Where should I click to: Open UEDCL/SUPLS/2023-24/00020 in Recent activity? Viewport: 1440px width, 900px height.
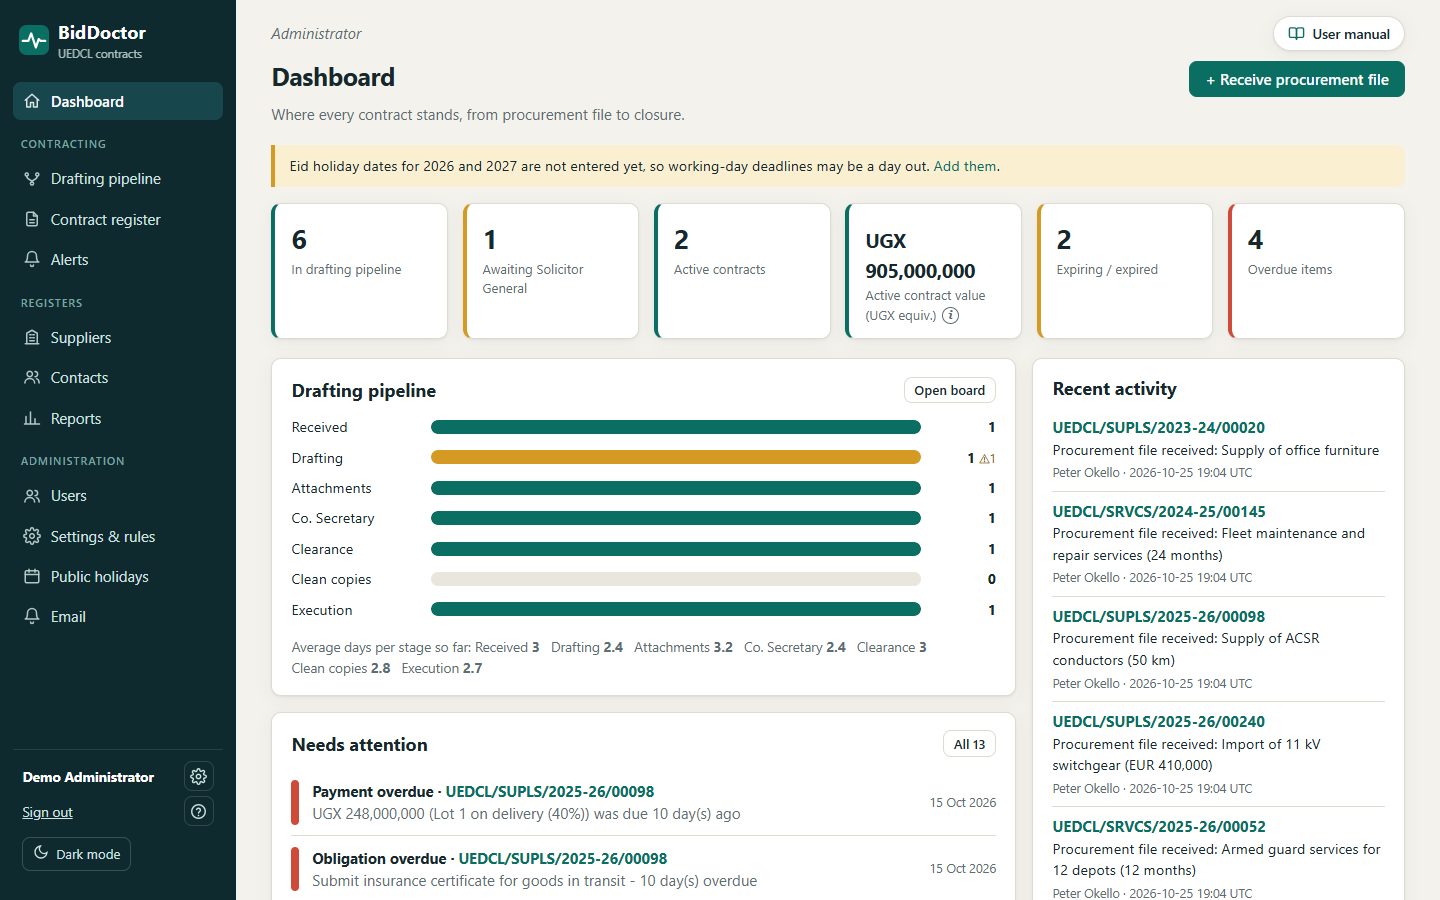[1158, 427]
